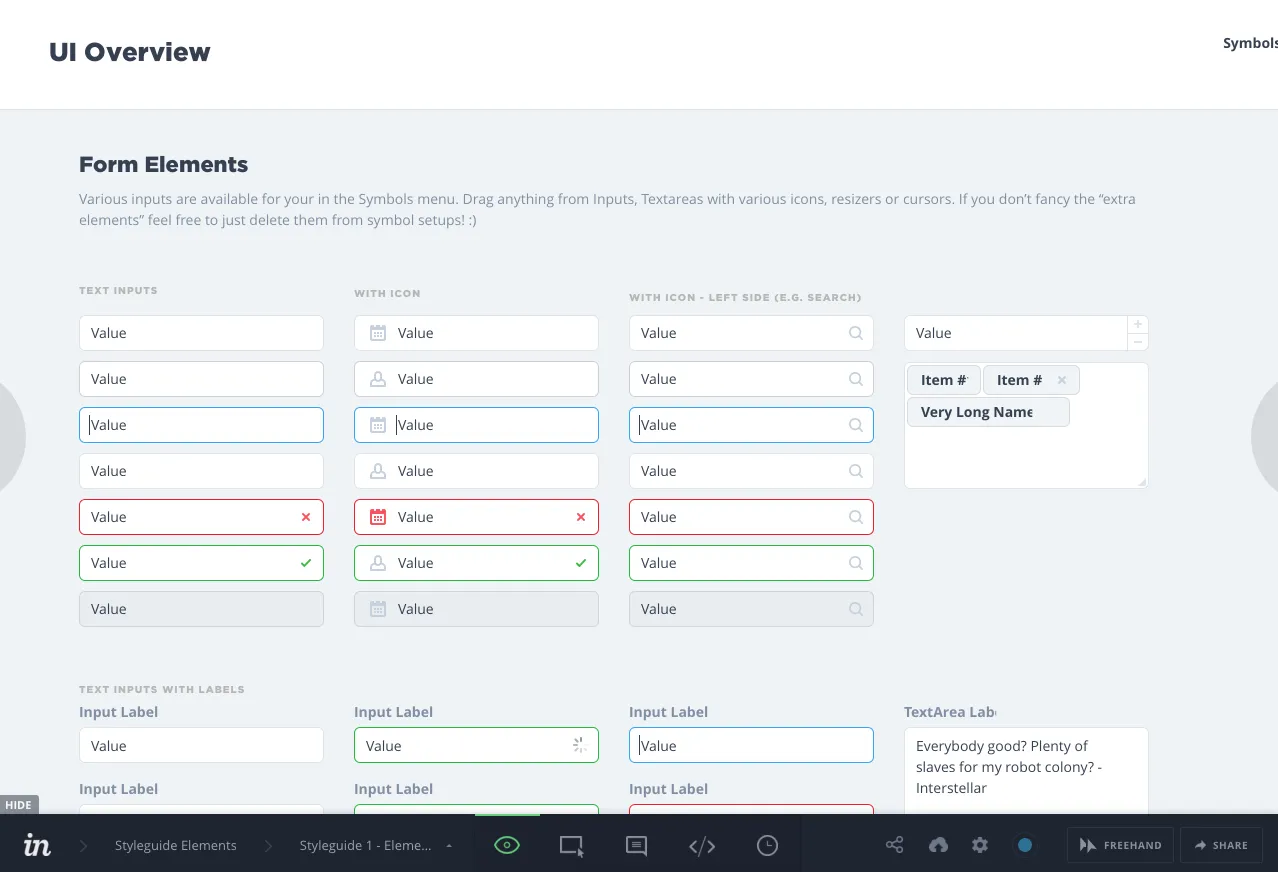This screenshot has height=872, width=1278.
Task: Expand the Styleguide 1 screen selector chevron
Action: [449, 845]
